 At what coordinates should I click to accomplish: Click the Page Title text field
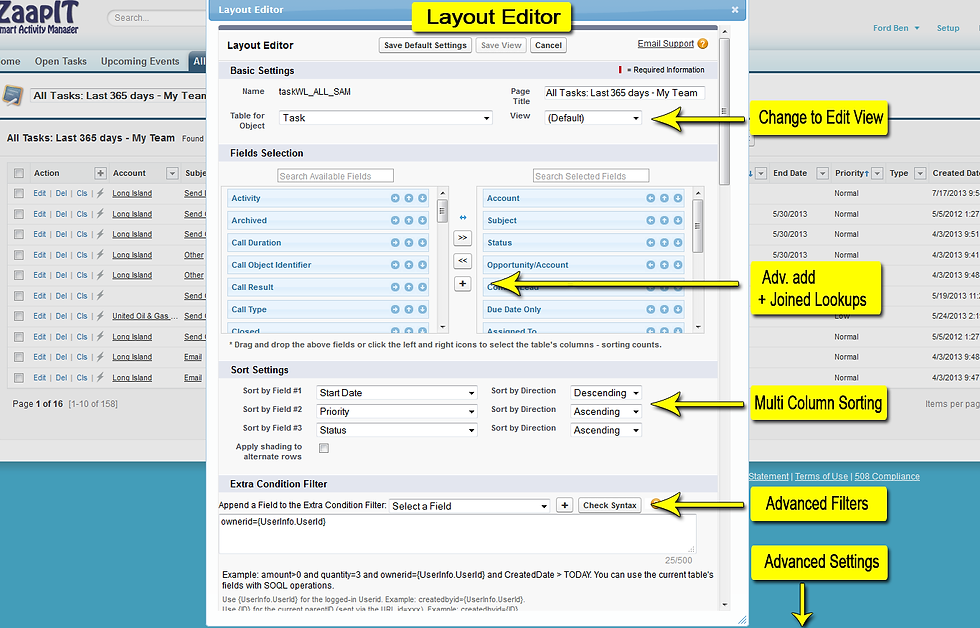click(x=624, y=93)
